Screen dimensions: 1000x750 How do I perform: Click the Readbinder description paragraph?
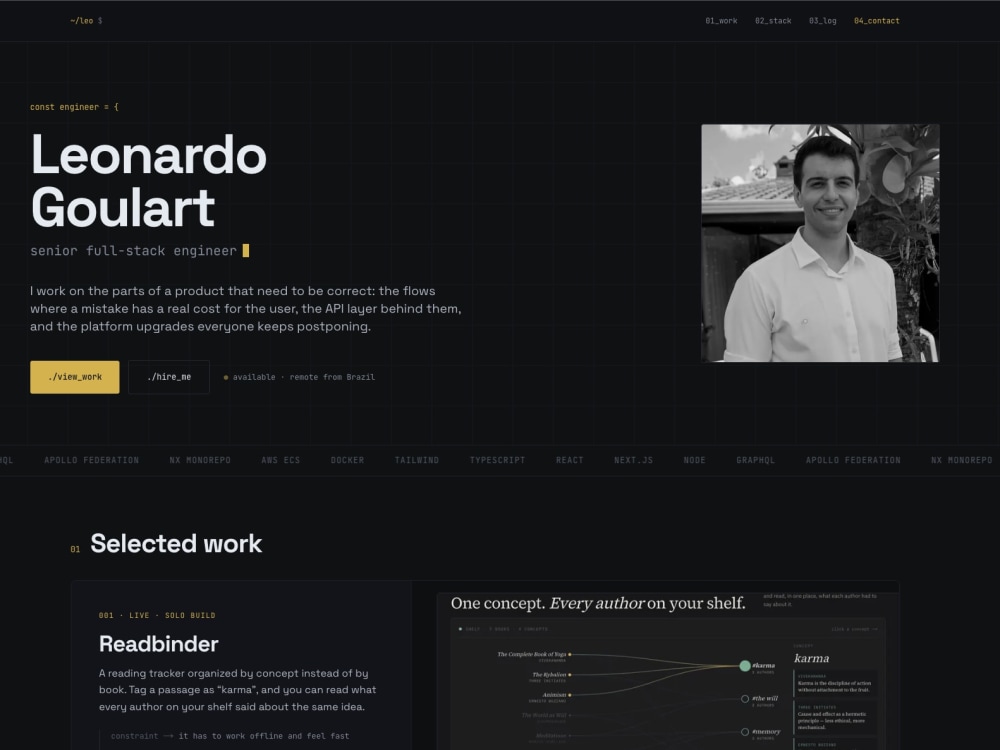237,690
